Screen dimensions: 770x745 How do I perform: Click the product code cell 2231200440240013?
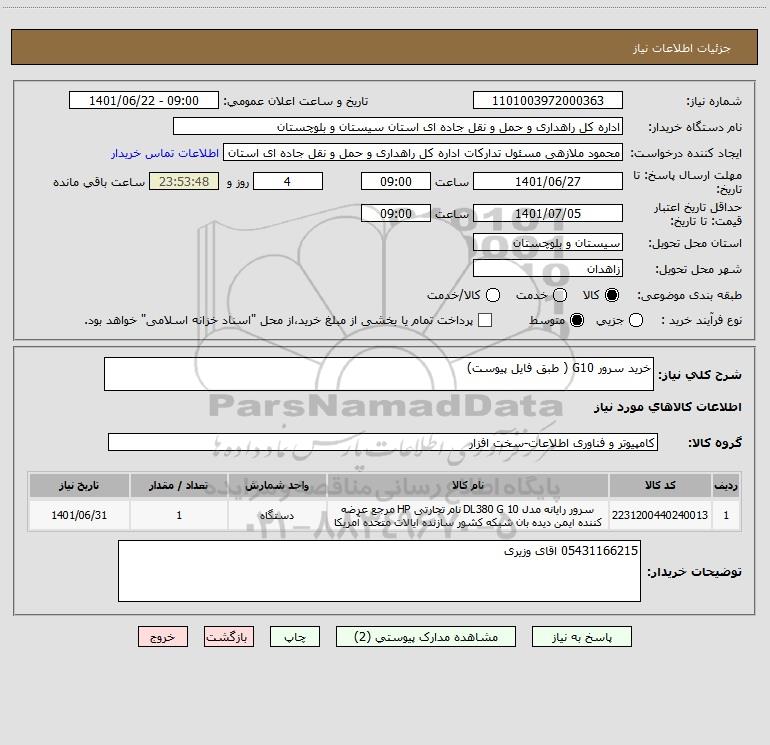tap(660, 515)
